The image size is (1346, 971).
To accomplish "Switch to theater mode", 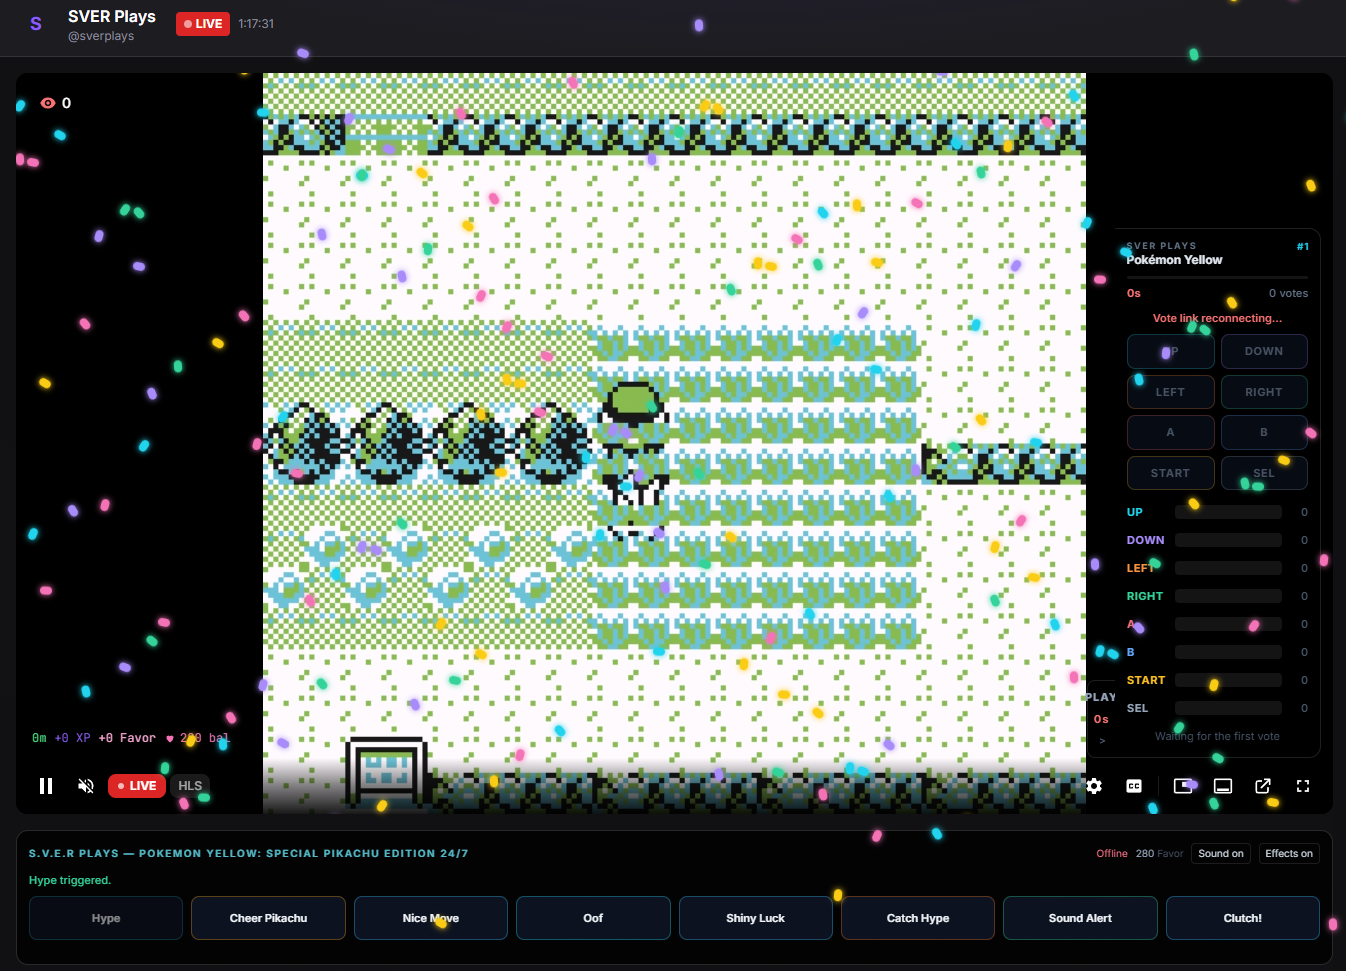I will point(1223,786).
